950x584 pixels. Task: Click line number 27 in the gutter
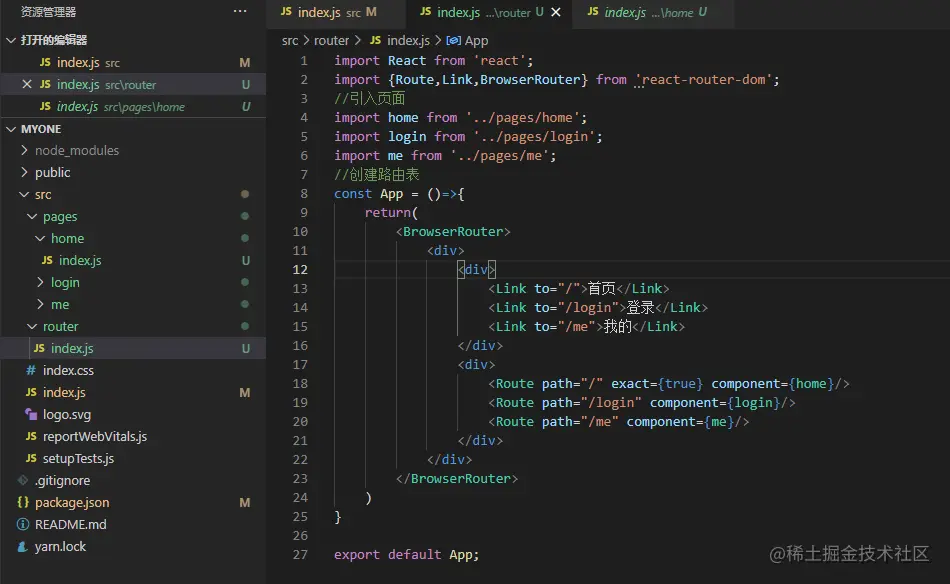[x=301, y=554]
